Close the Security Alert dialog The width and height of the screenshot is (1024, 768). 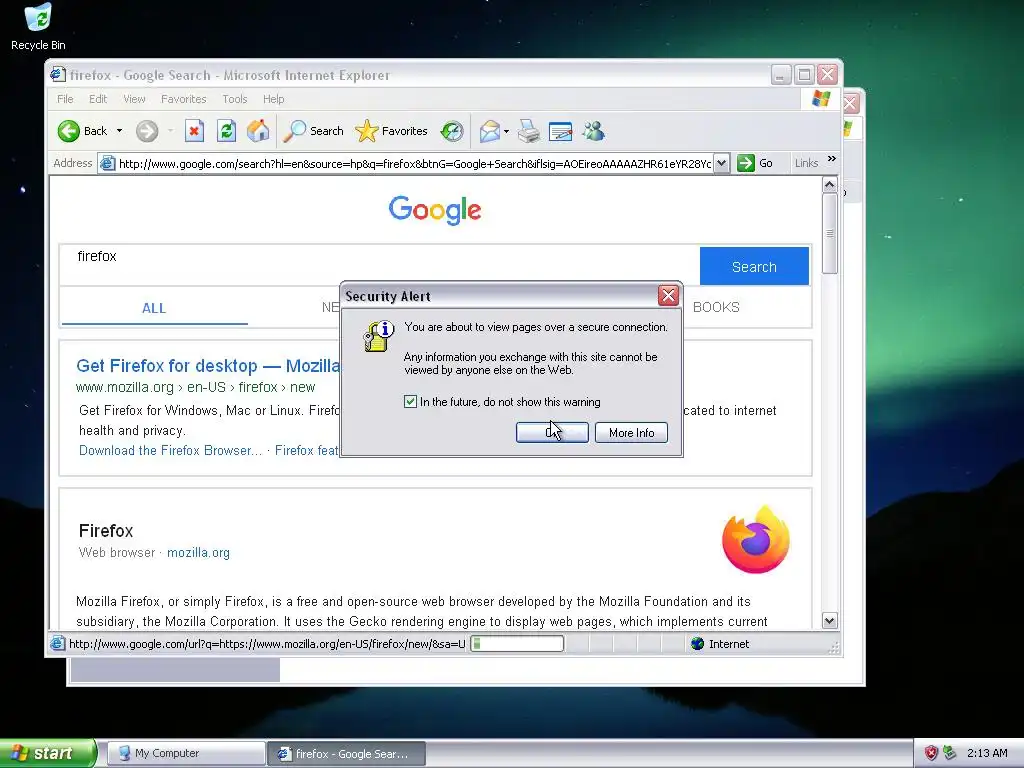click(x=668, y=296)
